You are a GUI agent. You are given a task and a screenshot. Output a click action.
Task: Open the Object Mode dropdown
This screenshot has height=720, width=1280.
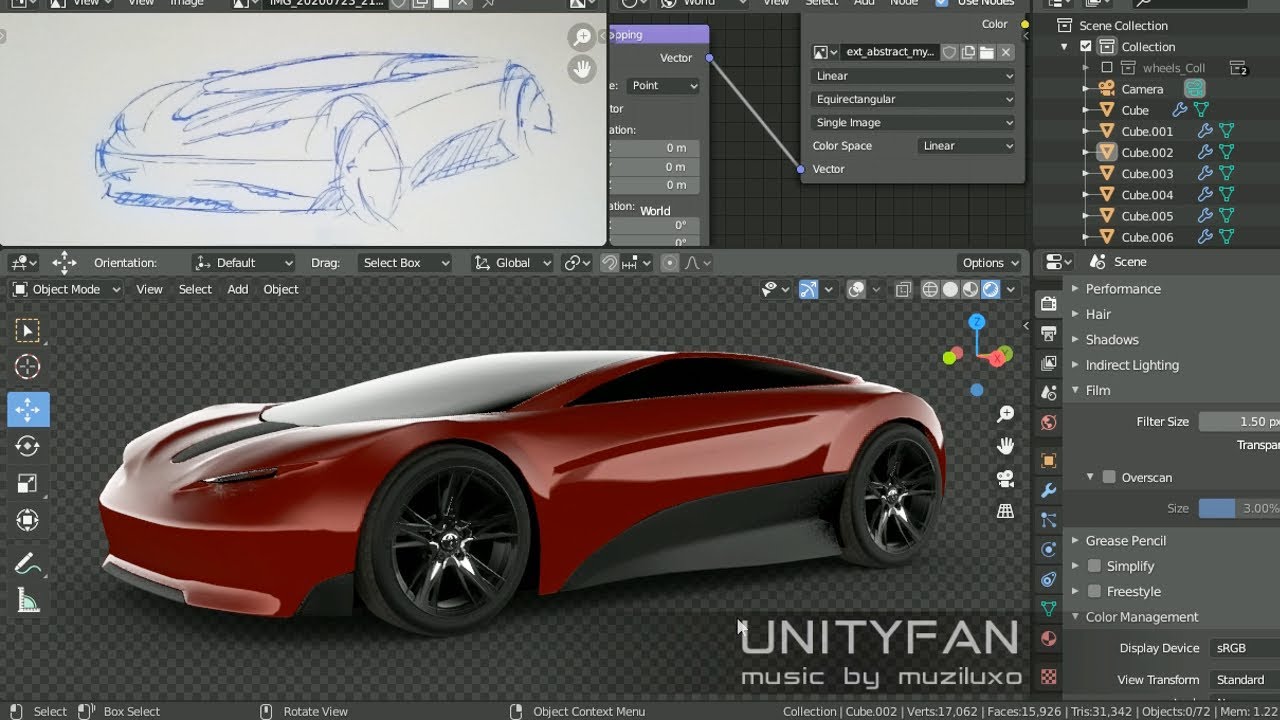click(x=66, y=289)
